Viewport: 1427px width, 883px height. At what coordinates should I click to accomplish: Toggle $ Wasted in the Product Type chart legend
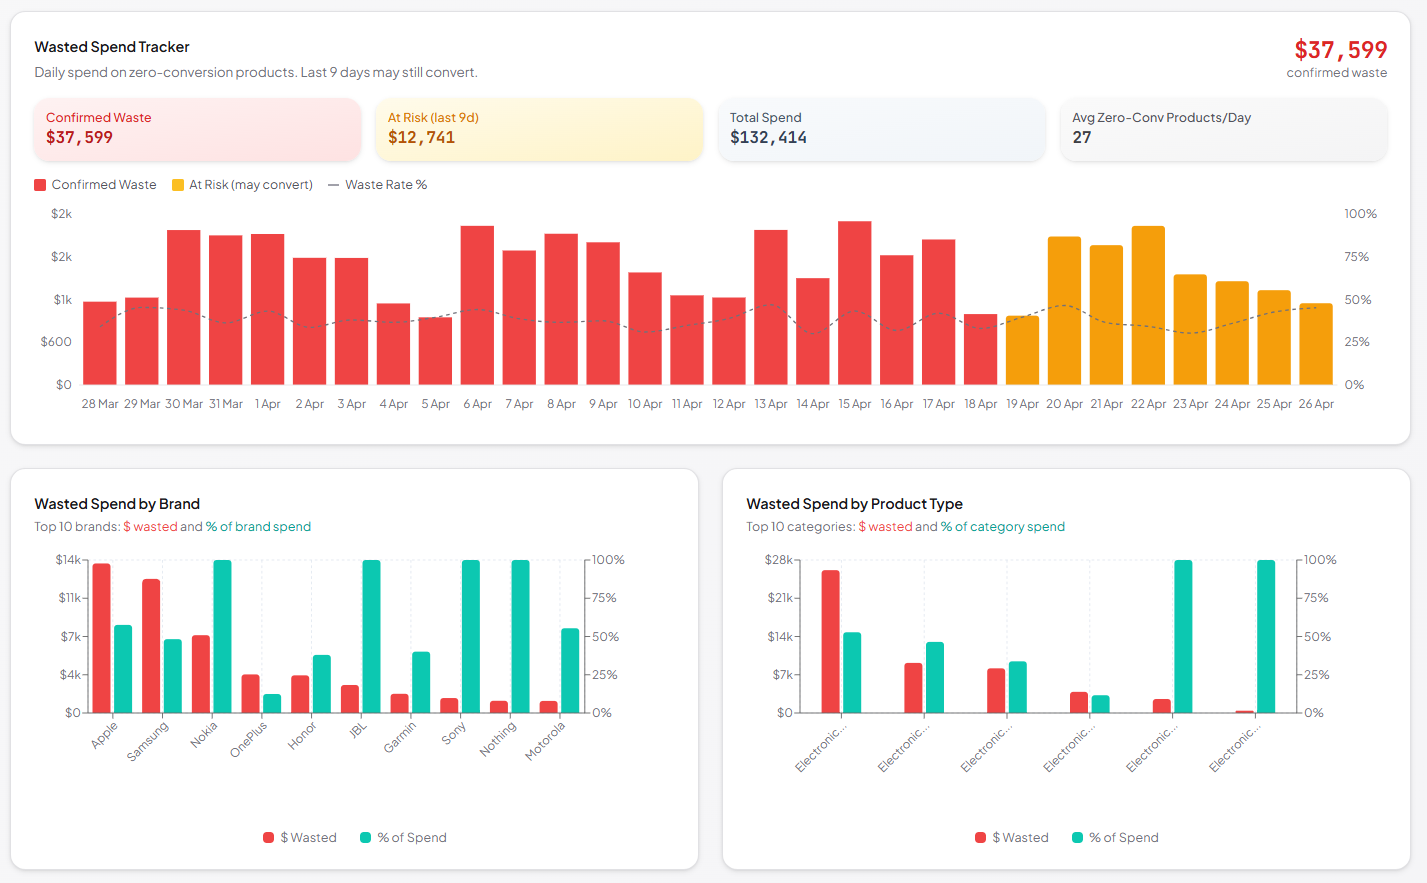(x=1012, y=838)
